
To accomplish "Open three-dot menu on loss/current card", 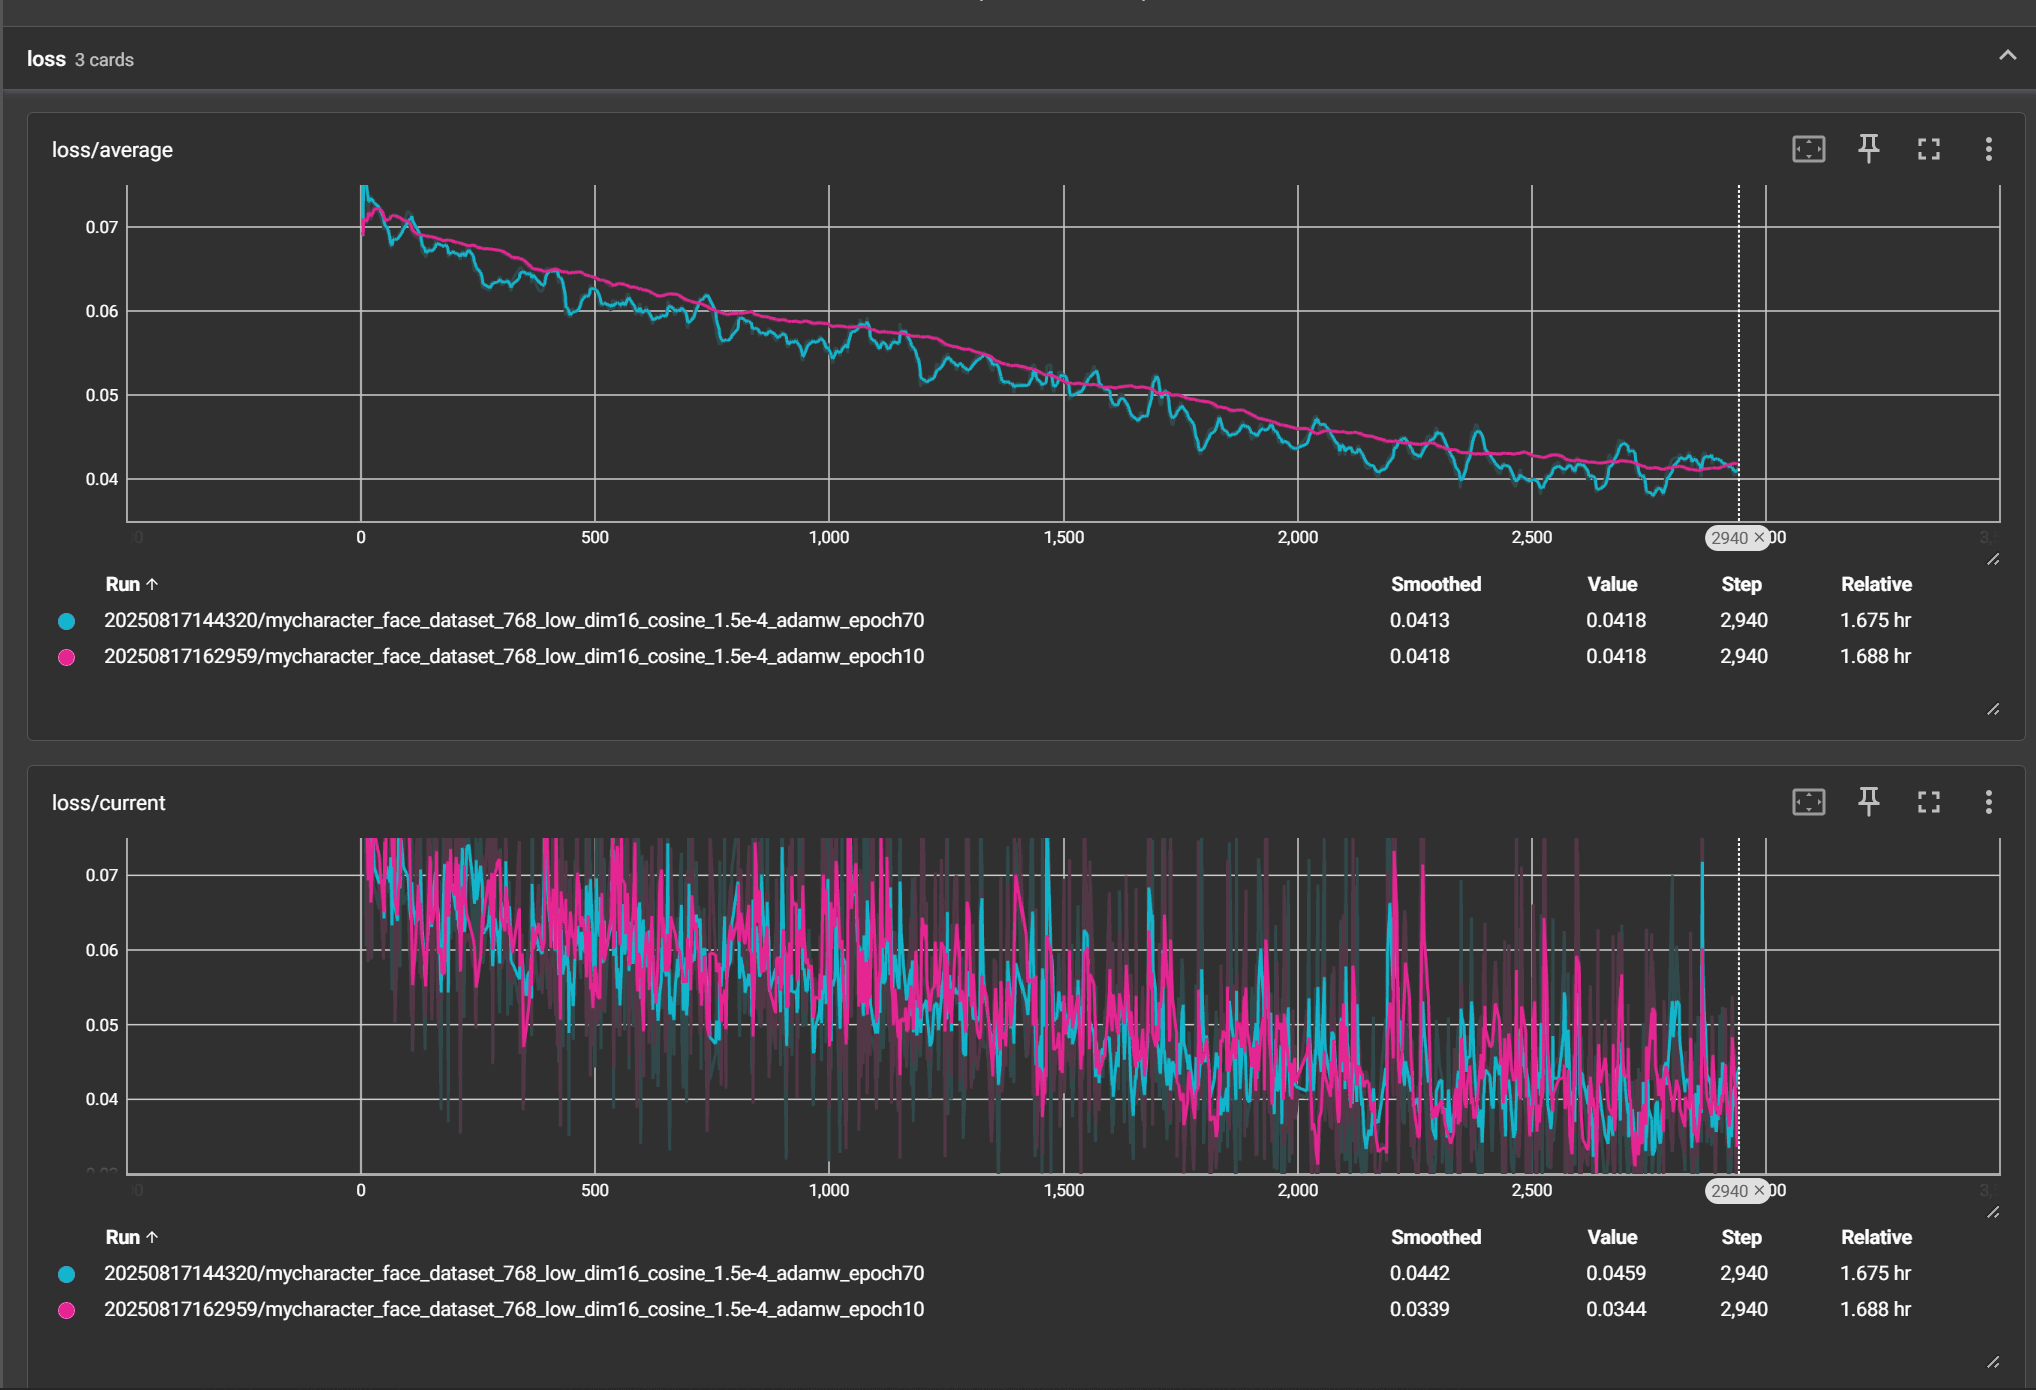I will click(1988, 802).
